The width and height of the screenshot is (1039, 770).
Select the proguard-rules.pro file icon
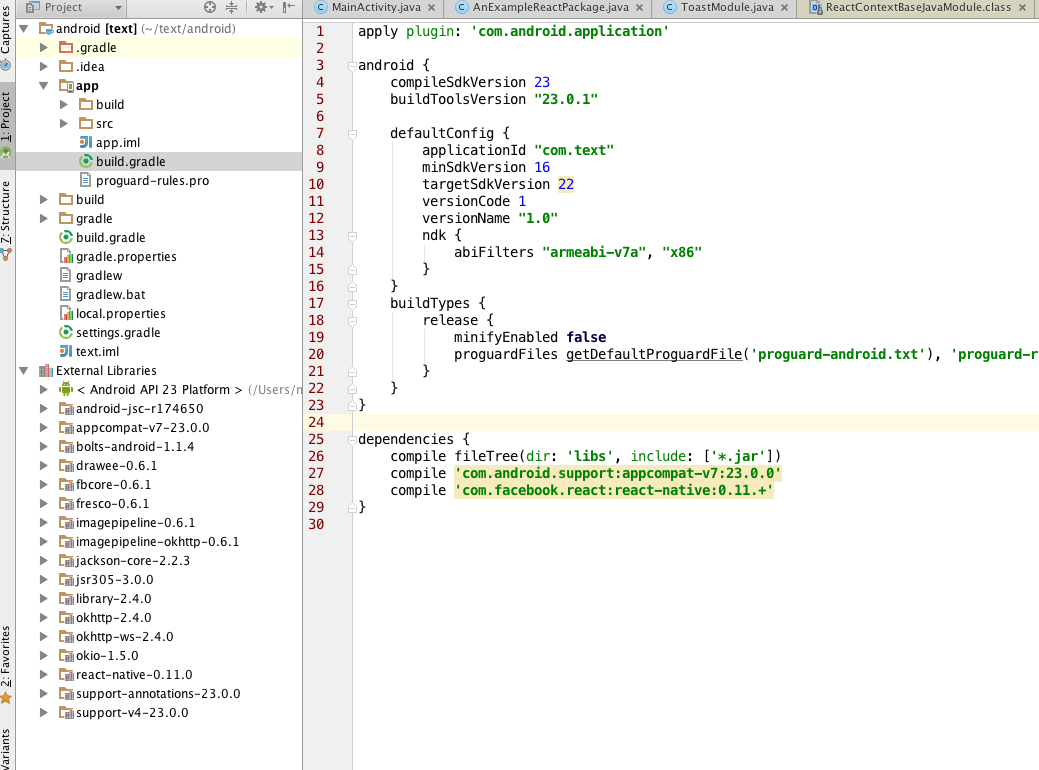tap(85, 180)
